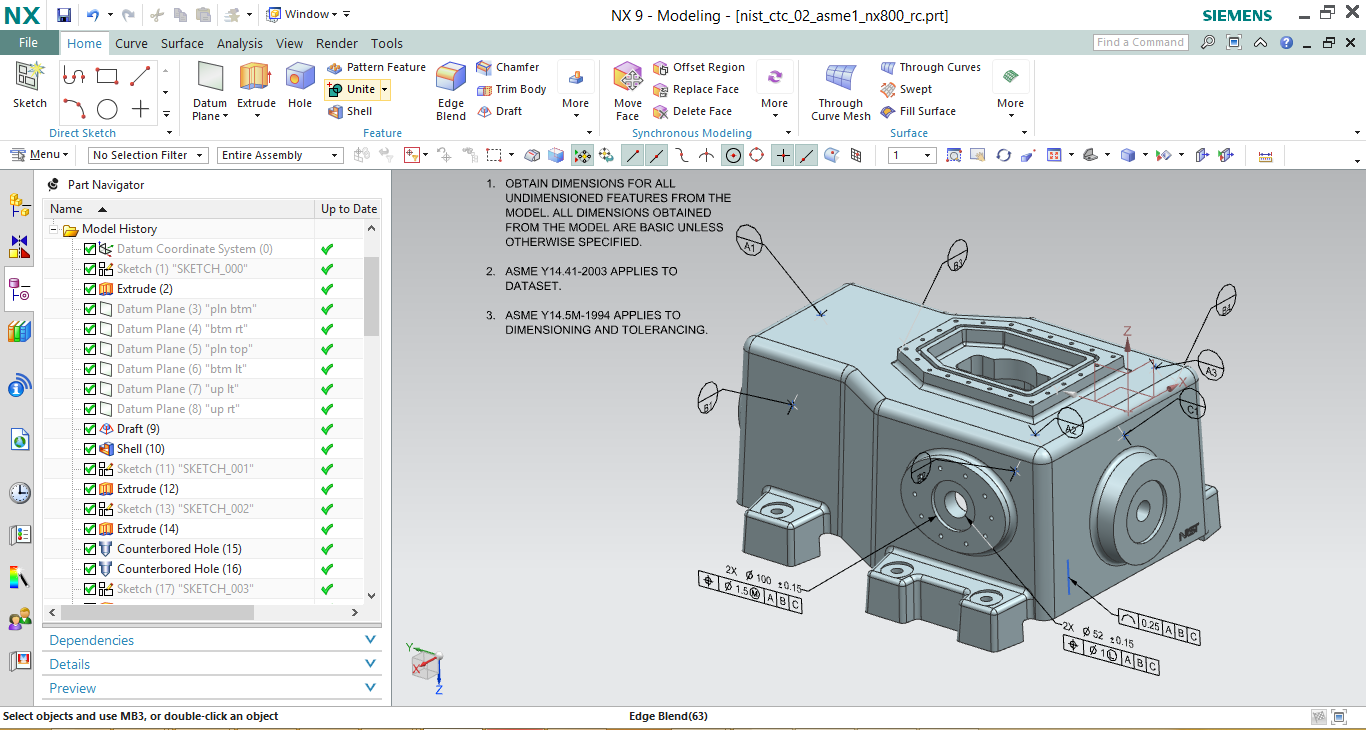Open the No Selection Filter dropdown
Viewport: 1366px width, 730px height.
147,155
